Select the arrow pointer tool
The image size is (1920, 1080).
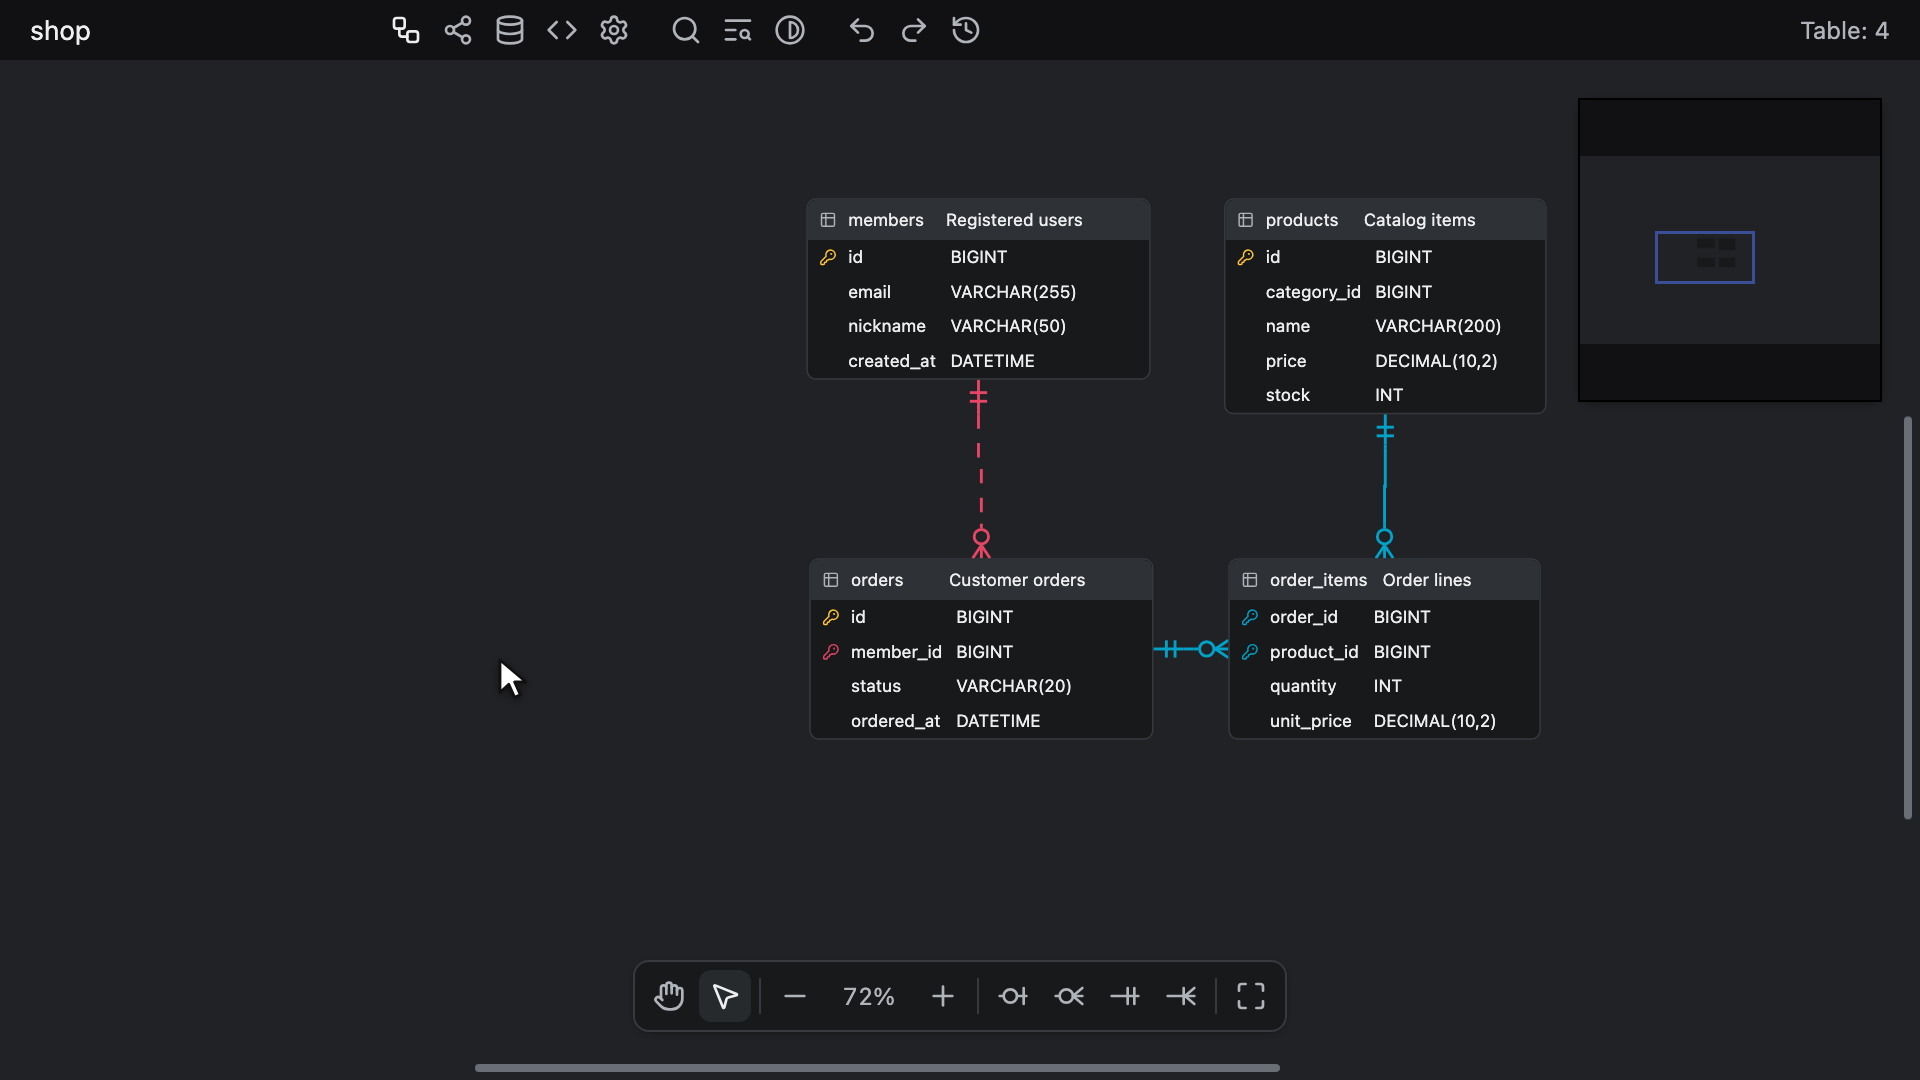click(725, 996)
